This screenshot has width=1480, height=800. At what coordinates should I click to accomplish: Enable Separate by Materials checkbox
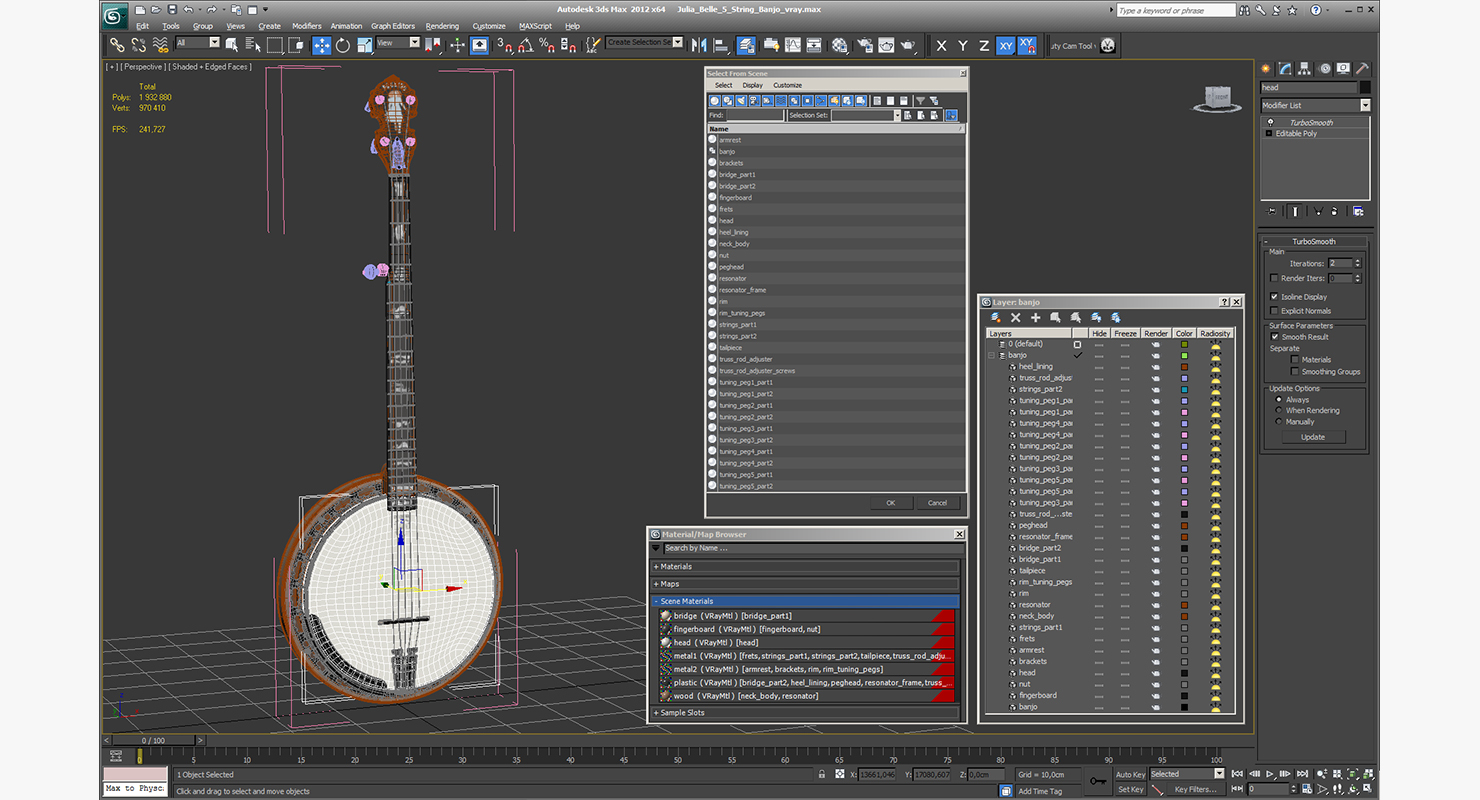coord(1295,360)
